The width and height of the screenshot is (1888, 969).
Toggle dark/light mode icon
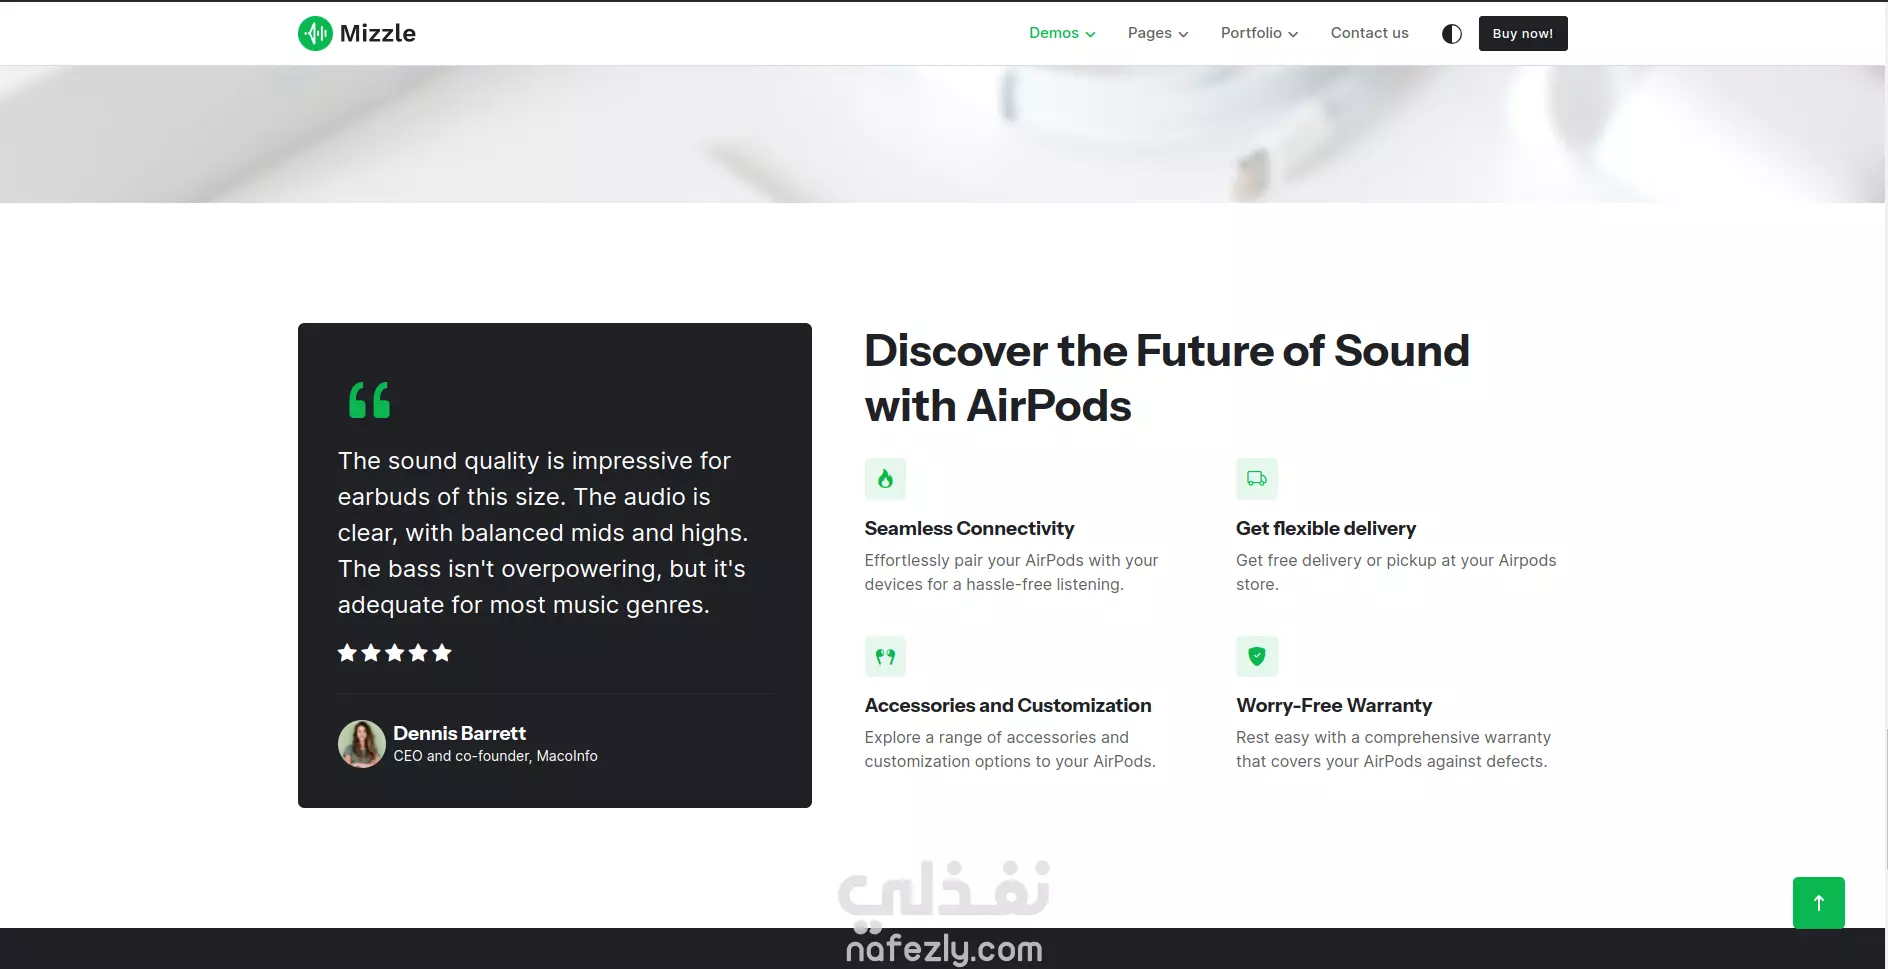[x=1451, y=34]
